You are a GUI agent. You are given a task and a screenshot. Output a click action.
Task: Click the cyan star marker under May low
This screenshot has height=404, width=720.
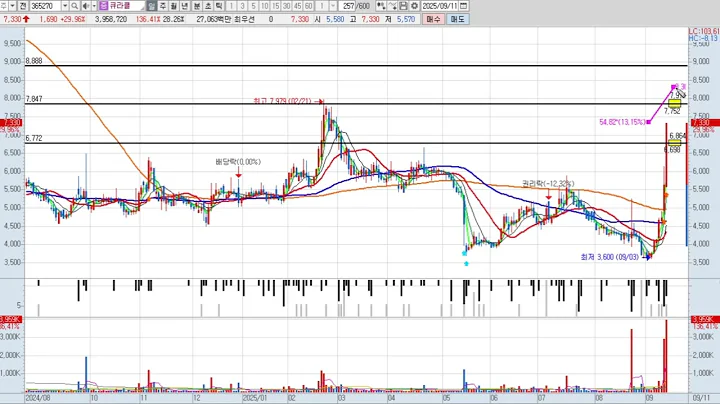[467, 264]
